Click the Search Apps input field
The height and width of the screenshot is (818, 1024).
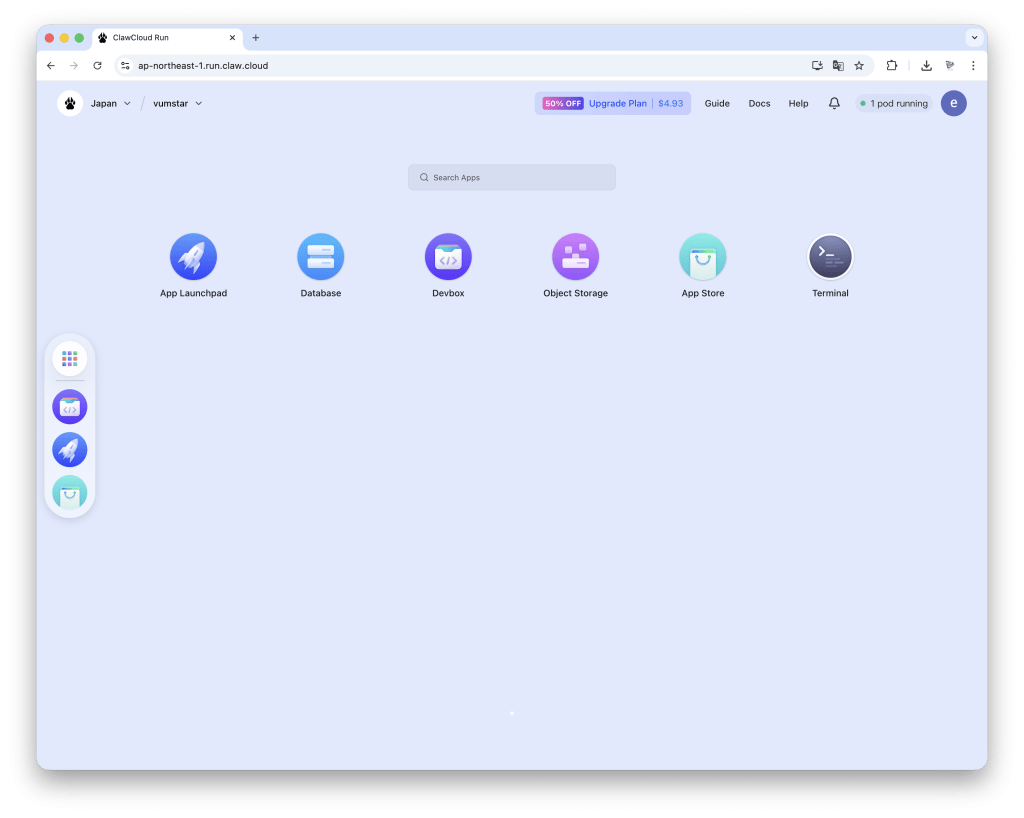tap(512, 177)
